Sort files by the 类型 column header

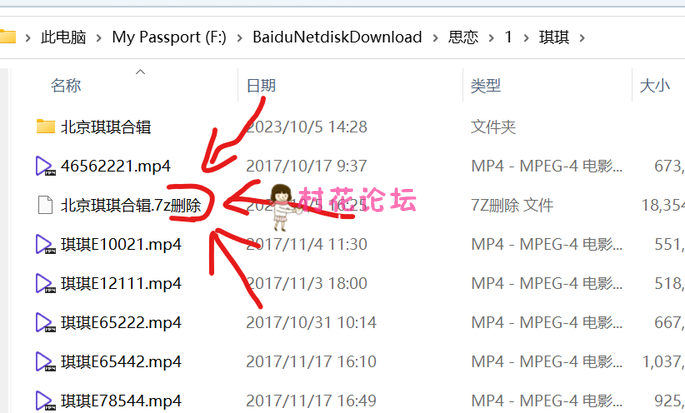pyautogui.click(x=485, y=85)
